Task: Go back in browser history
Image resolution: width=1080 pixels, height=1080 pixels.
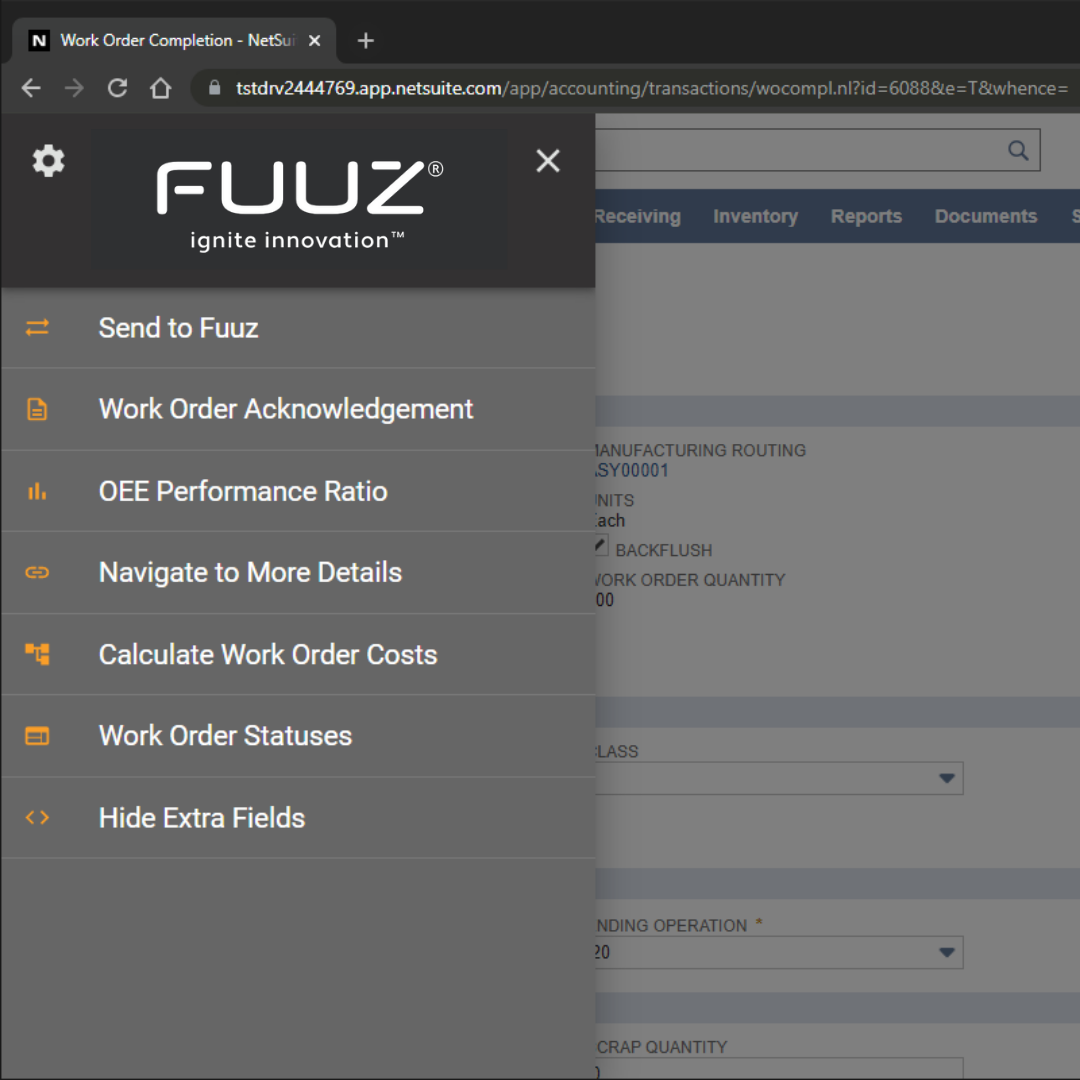Action: point(31,88)
